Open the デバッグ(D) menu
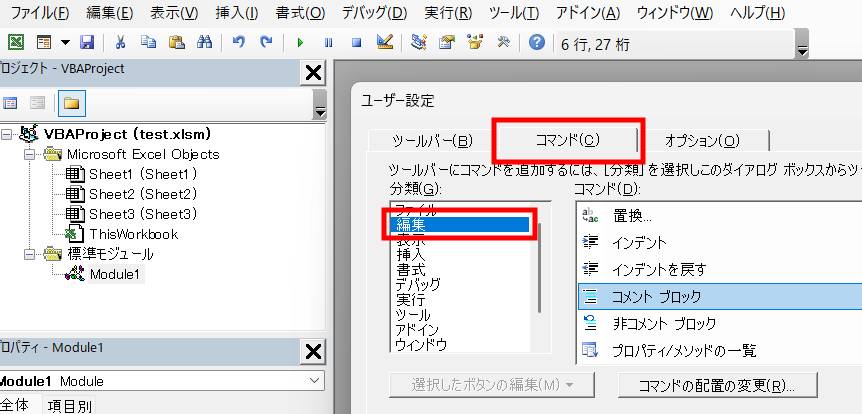862x414 pixels. [374, 13]
